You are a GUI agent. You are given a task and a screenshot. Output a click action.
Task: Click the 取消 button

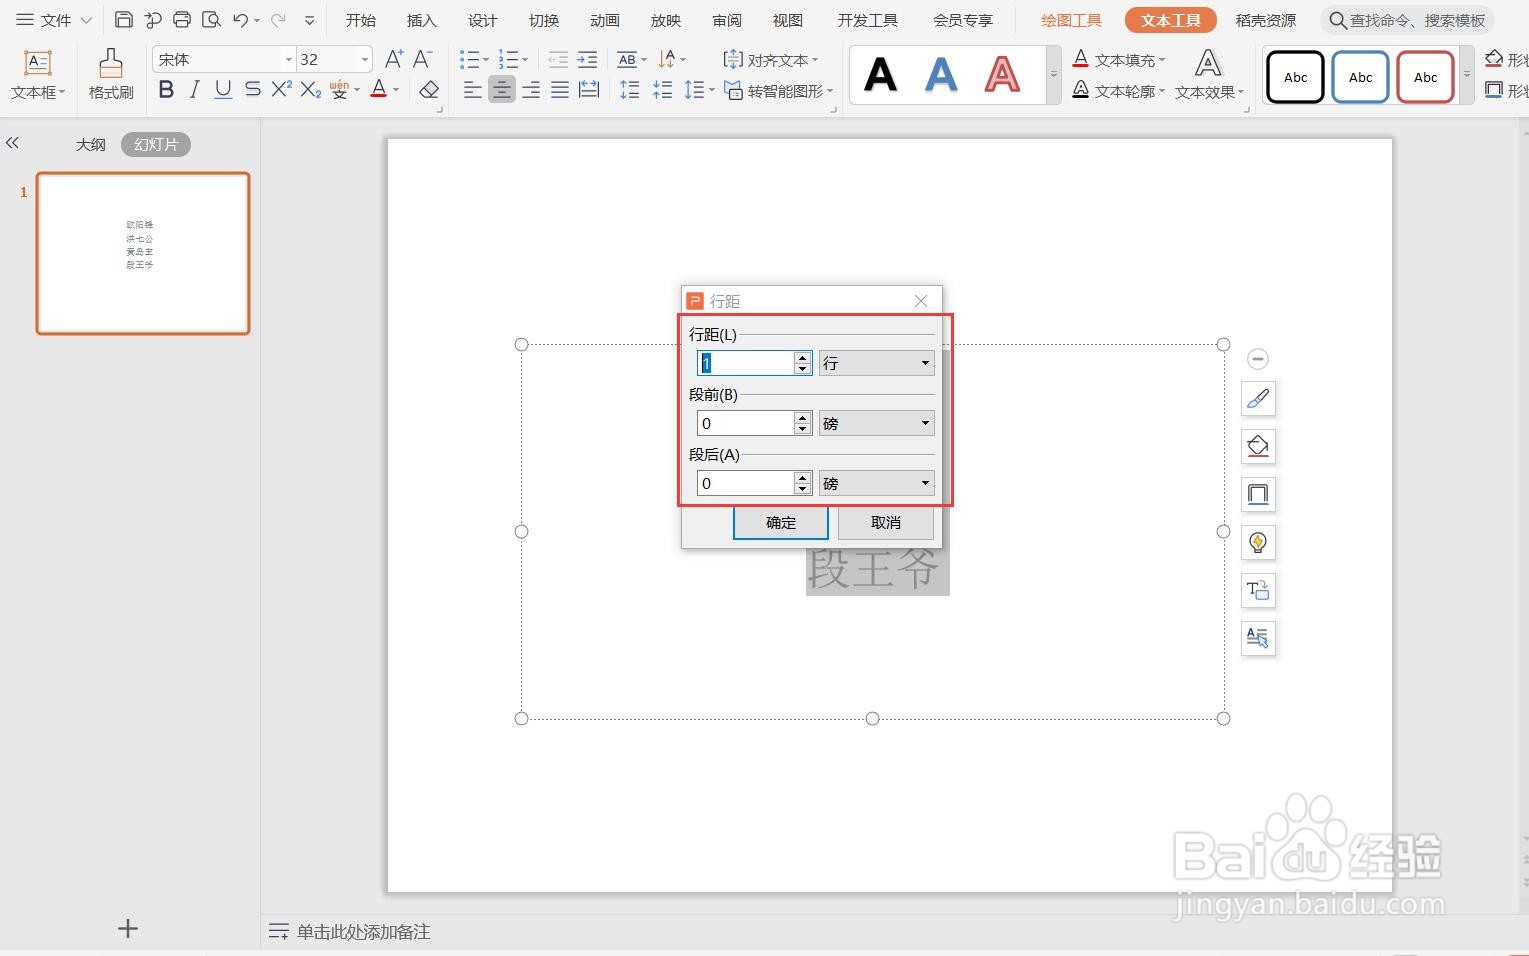point(886,522)
